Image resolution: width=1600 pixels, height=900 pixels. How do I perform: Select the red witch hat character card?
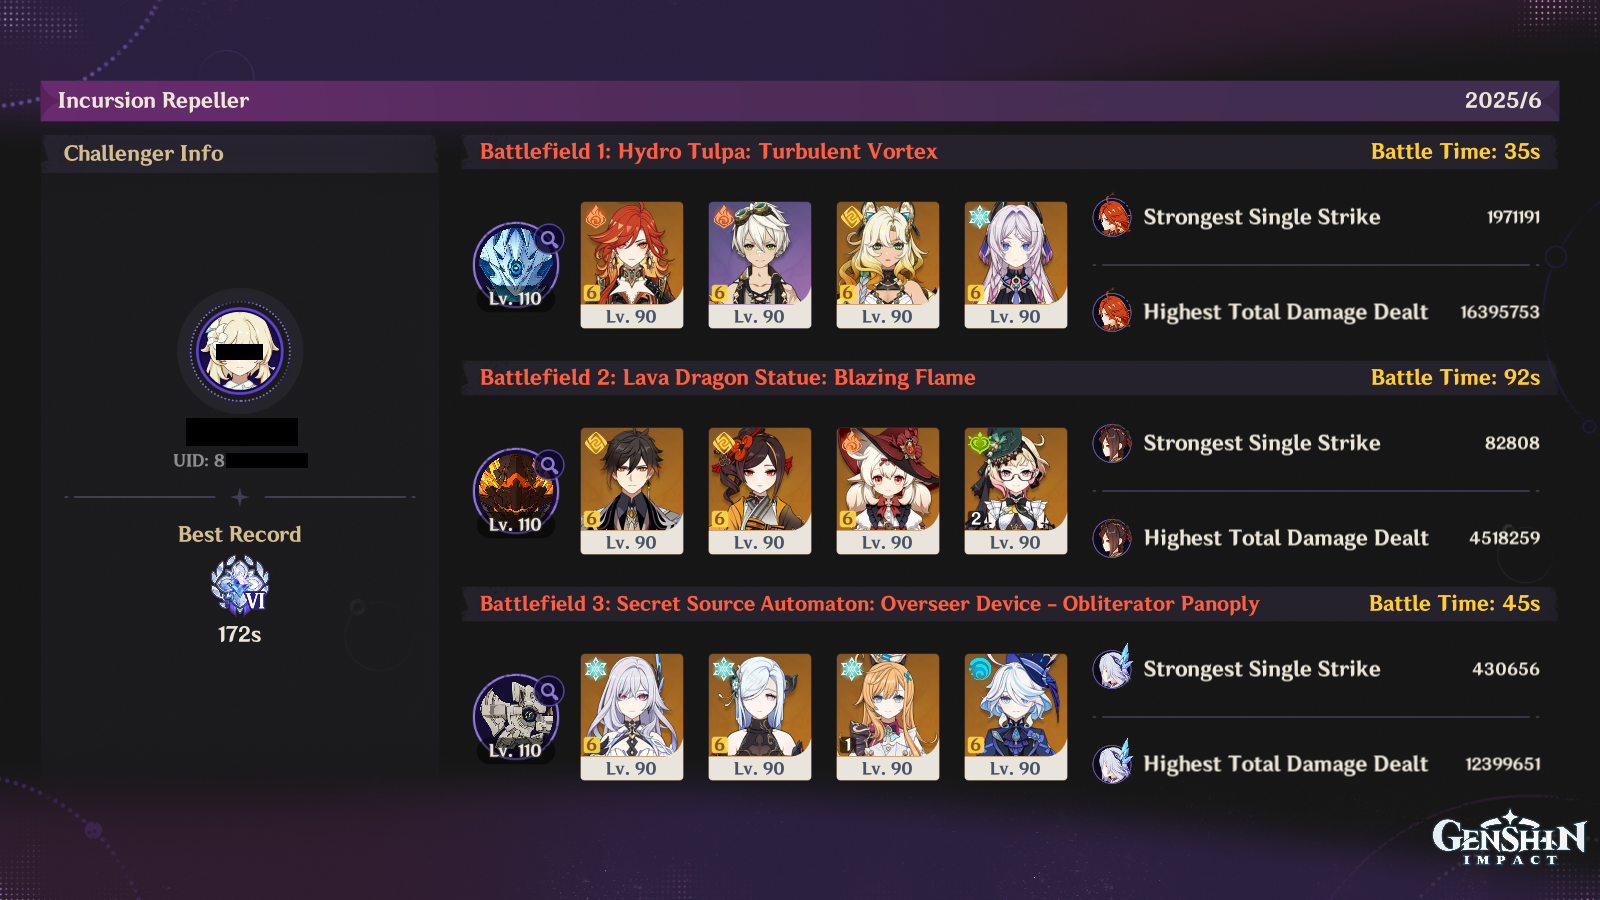pos(888,491)
